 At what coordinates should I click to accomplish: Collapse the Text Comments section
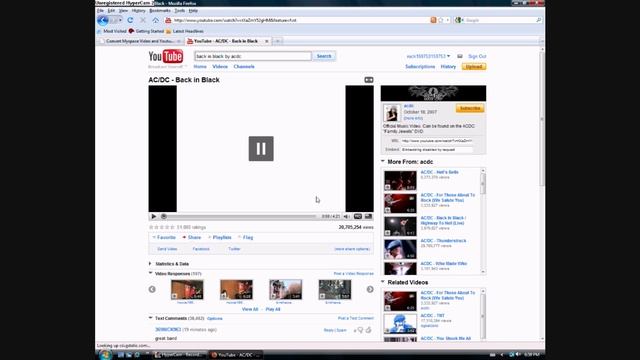tap(150, 318)
